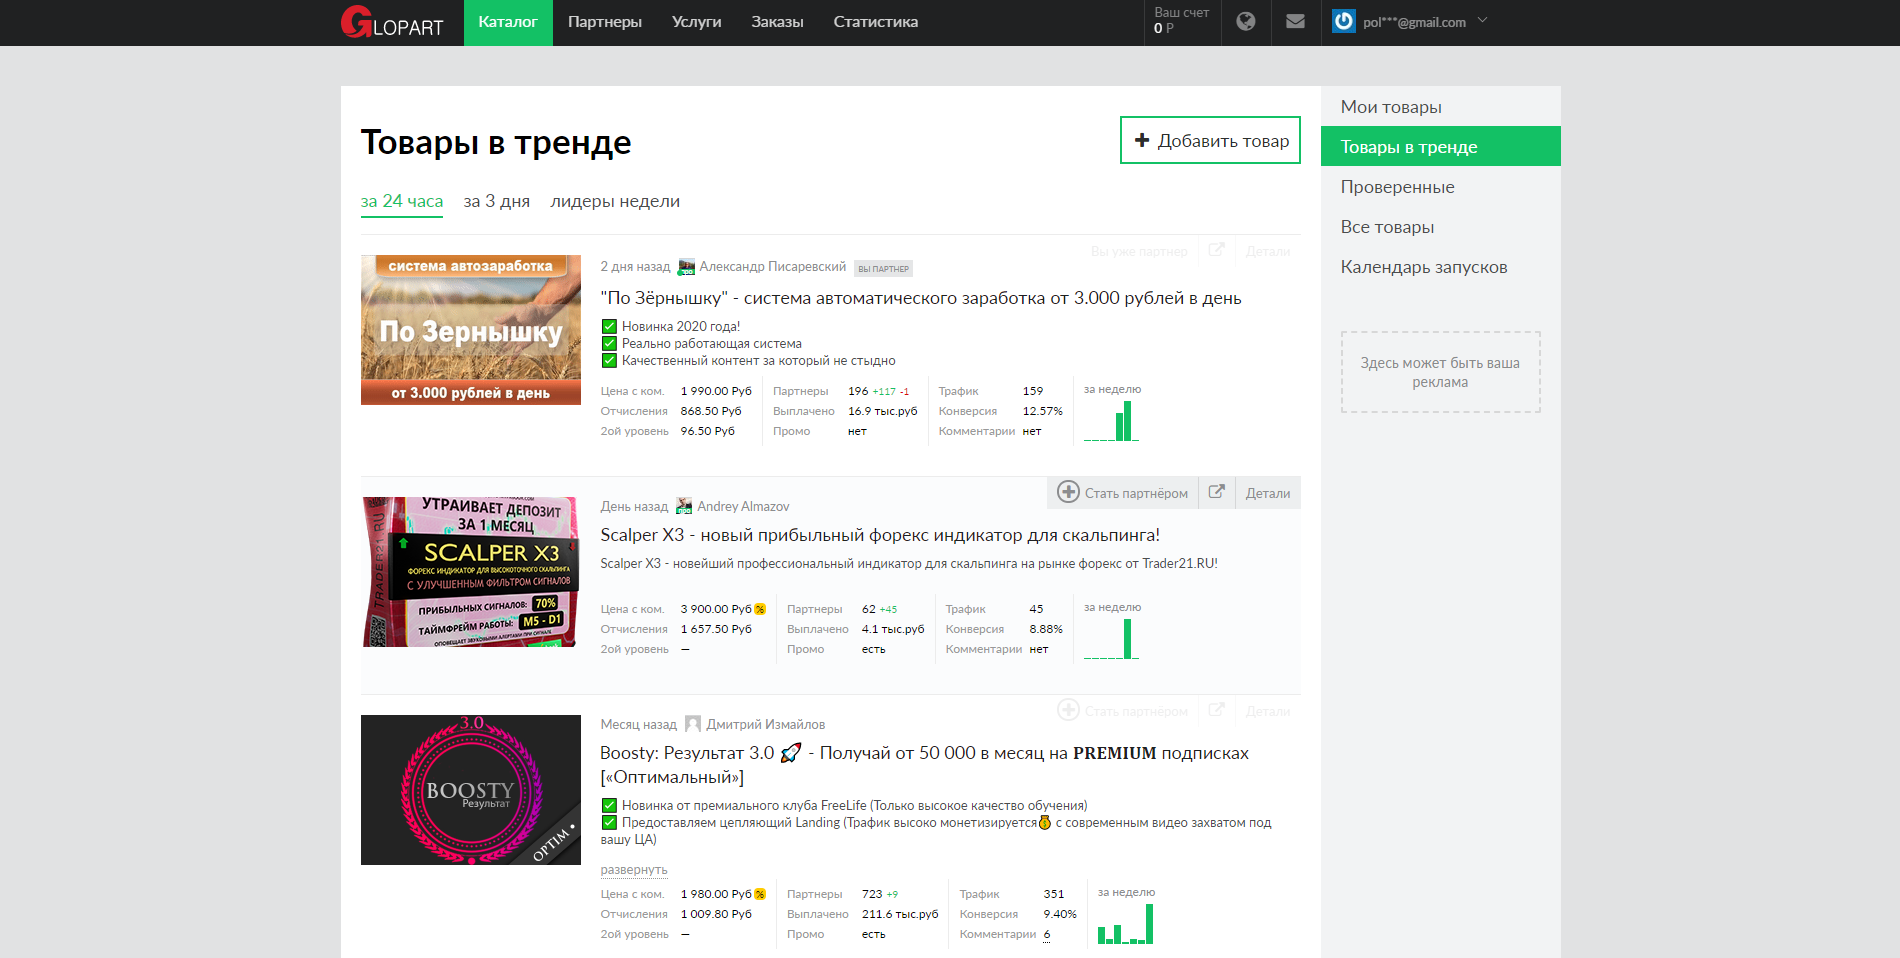Open author Александр Писаревский's profile
Screen dimensions: 1900x958
click(773, 267)
